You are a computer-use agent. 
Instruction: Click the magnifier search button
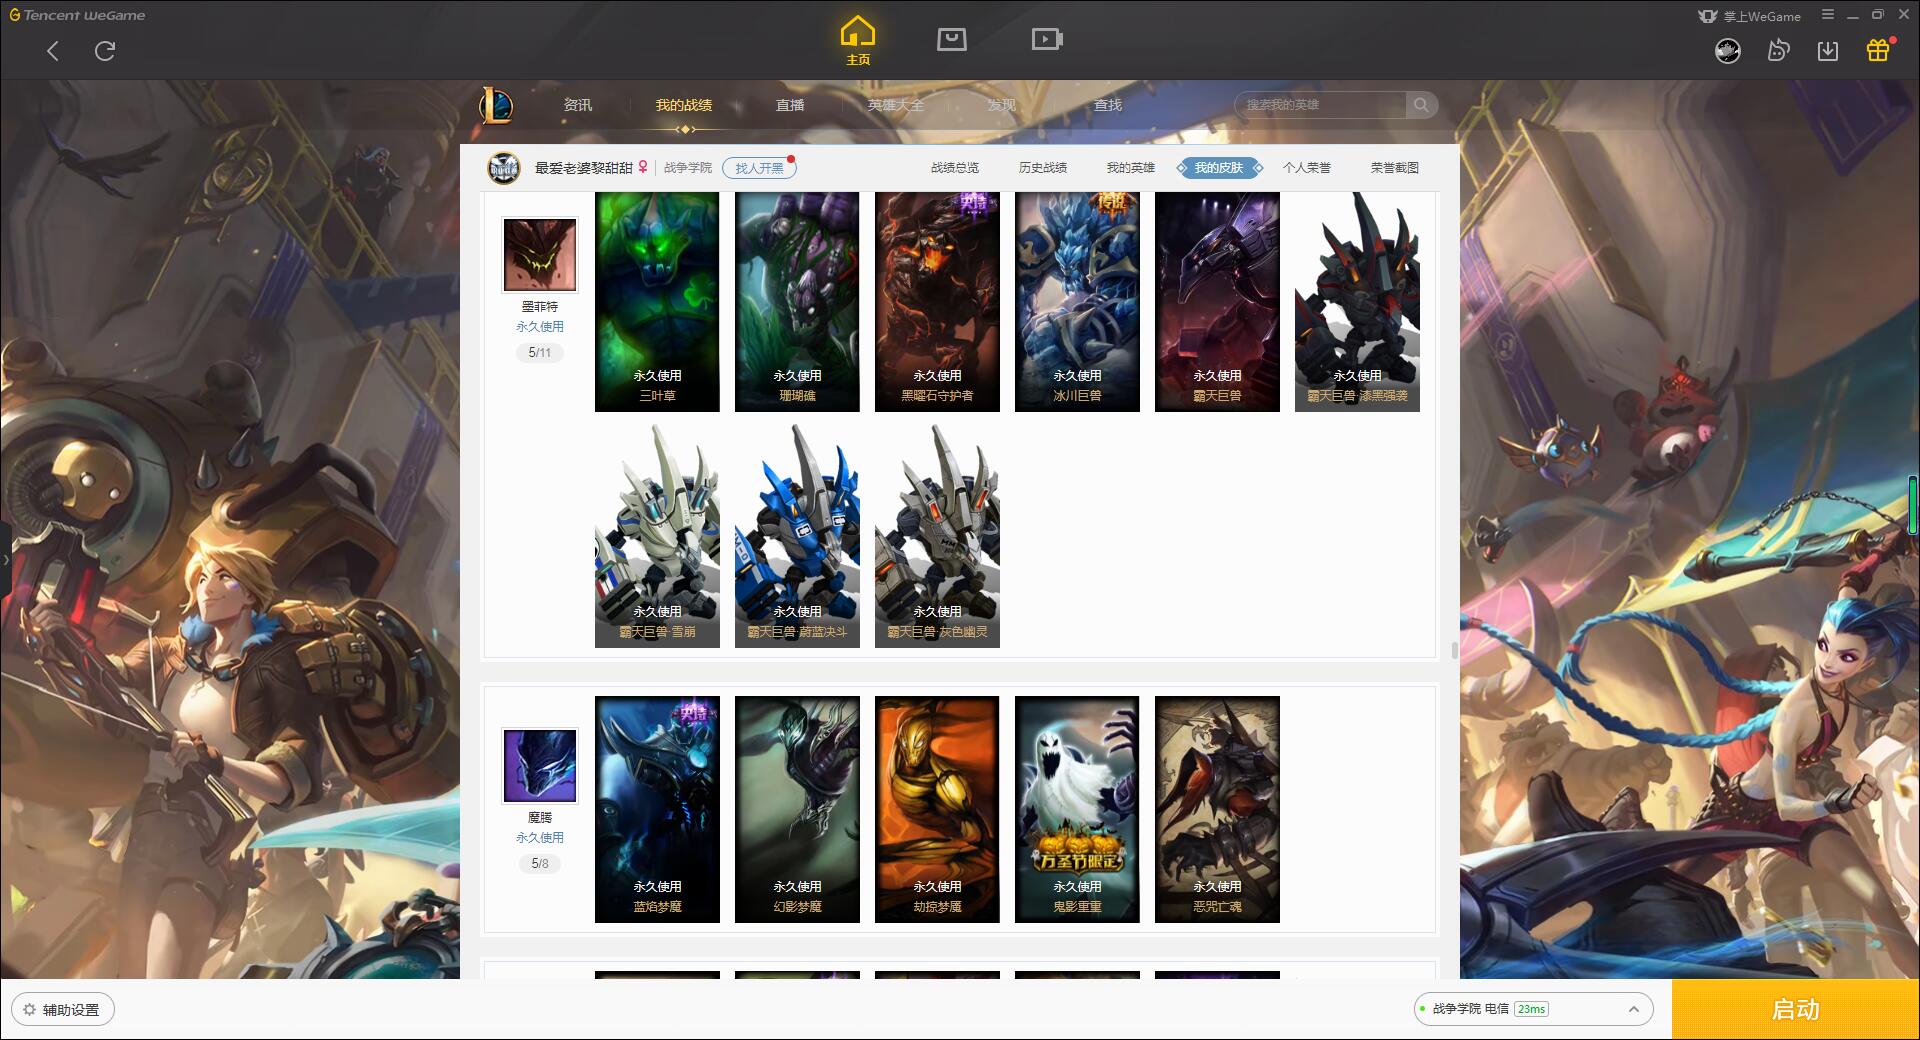pos(1421,105)
